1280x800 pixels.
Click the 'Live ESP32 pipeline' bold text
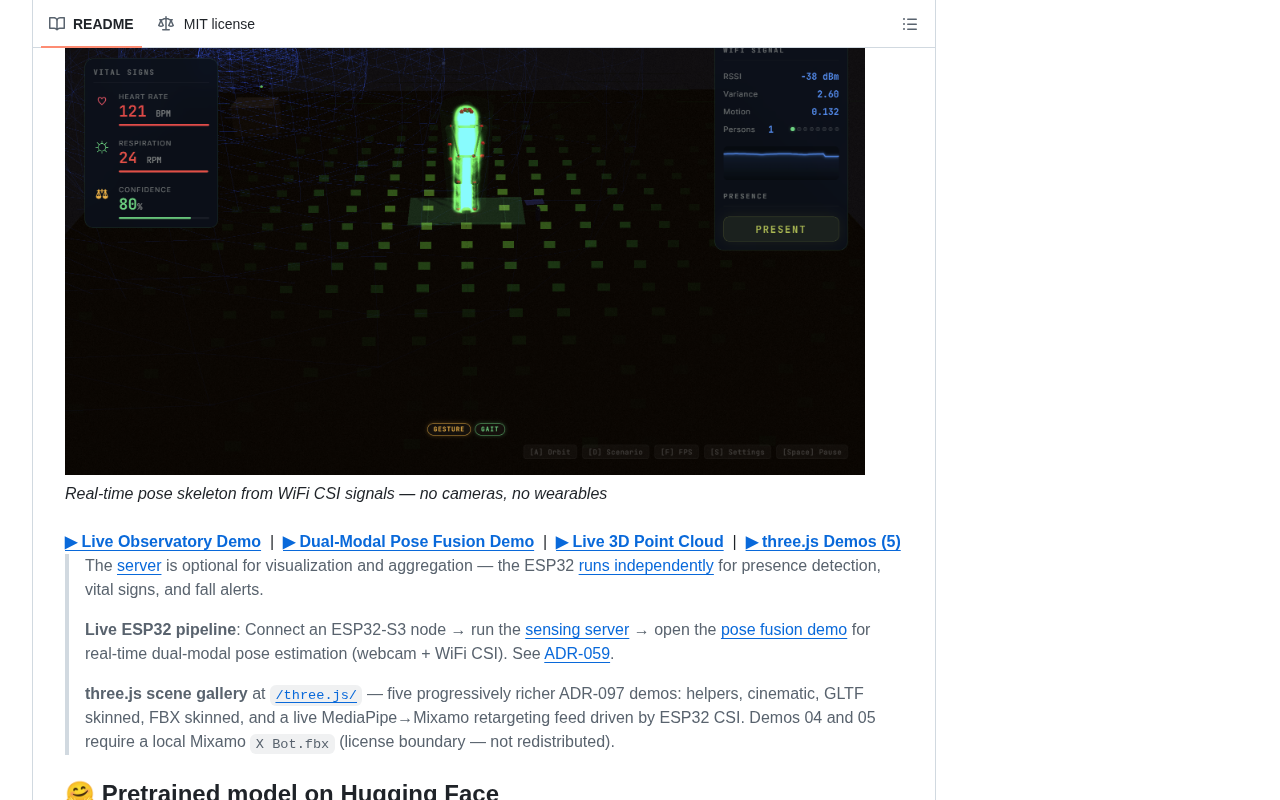click(x=160, y=630)
